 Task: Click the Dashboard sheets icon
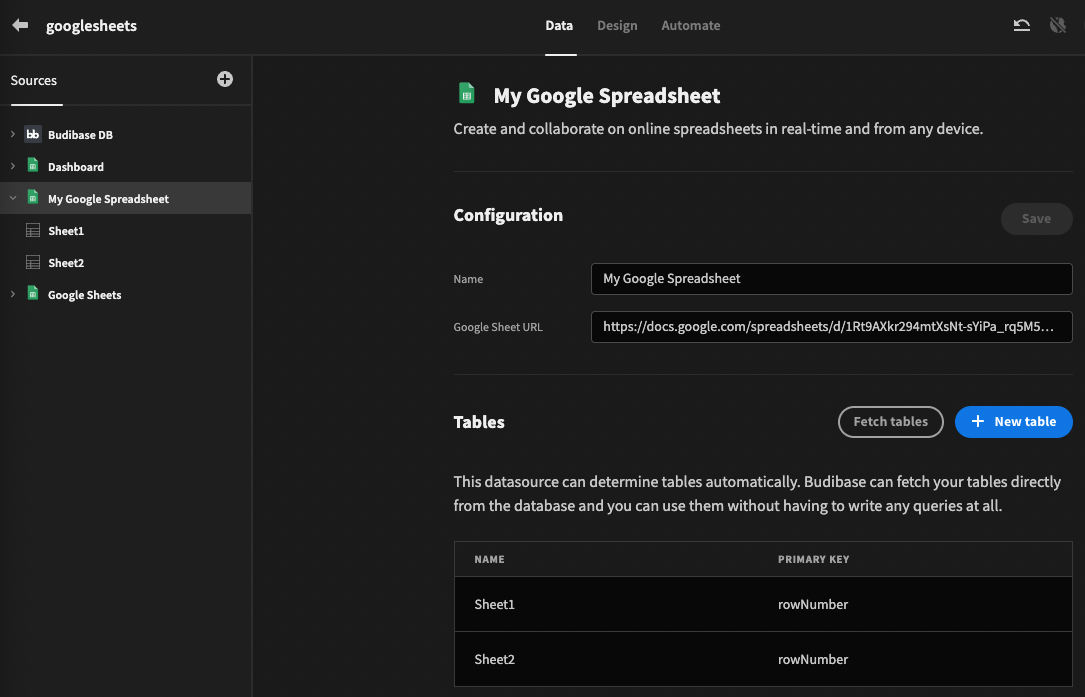(33, 165)
